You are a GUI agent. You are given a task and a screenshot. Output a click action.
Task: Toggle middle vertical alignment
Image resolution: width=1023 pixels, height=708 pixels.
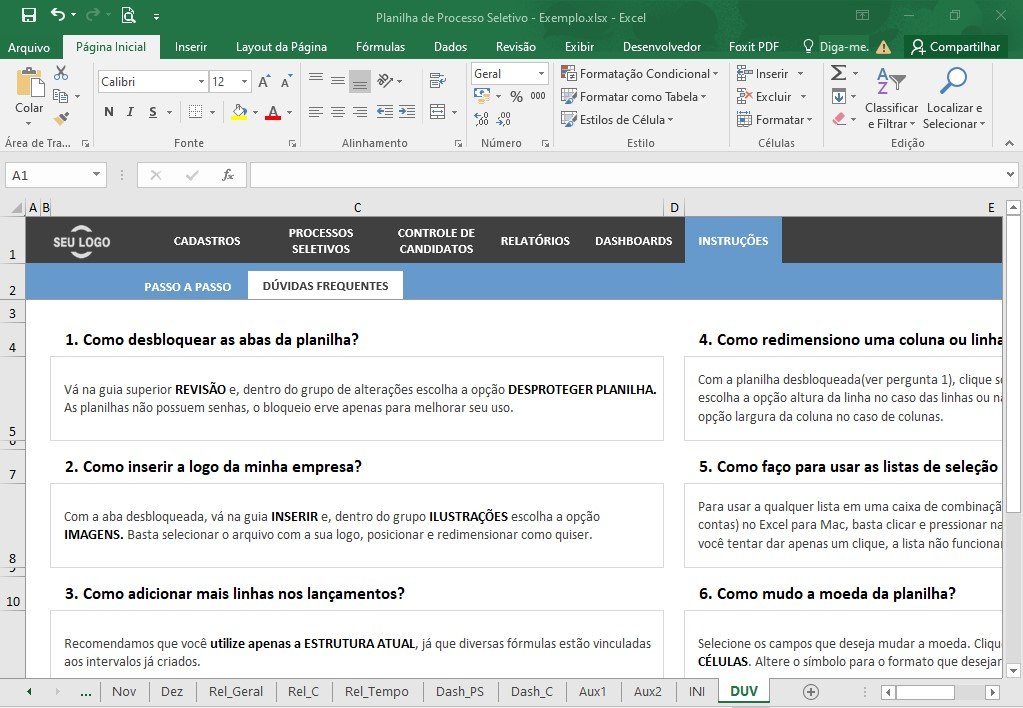coord(338,82)
